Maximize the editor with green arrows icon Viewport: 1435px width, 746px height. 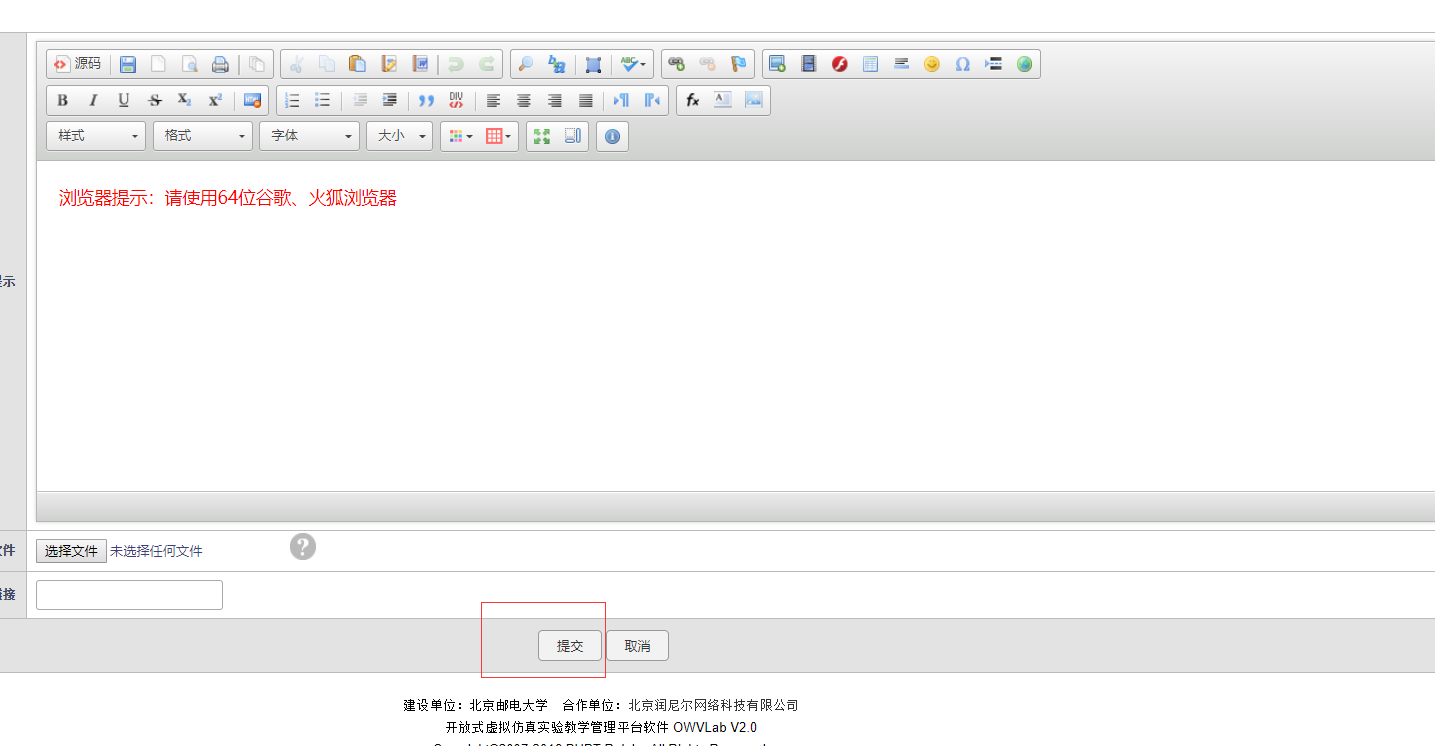tap(542, 136)
